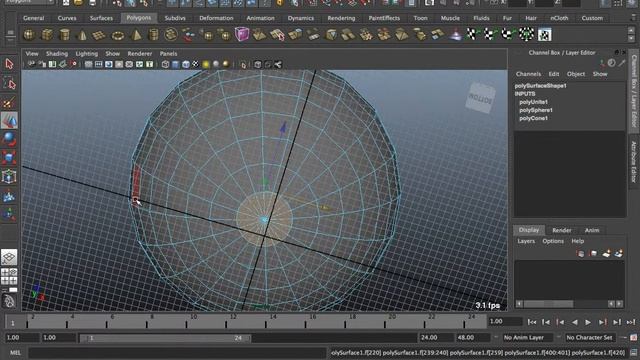Open the viewport Show menu

pyautogui.click(x=113, y=53)
